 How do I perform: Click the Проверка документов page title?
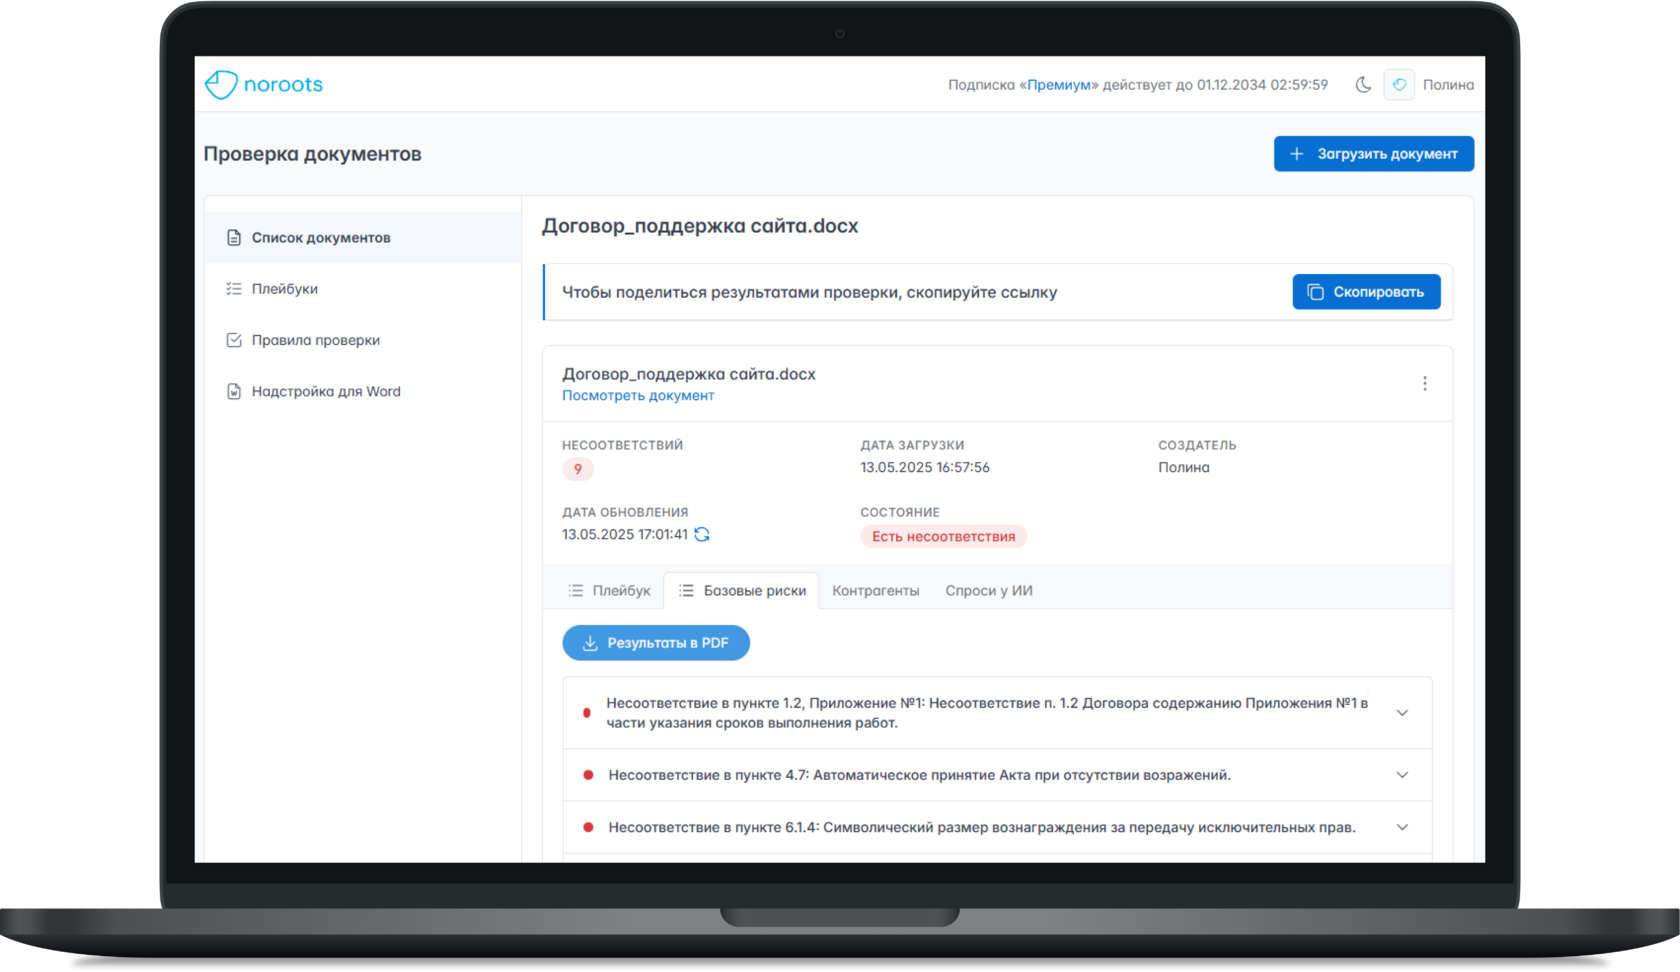[312, 154]
